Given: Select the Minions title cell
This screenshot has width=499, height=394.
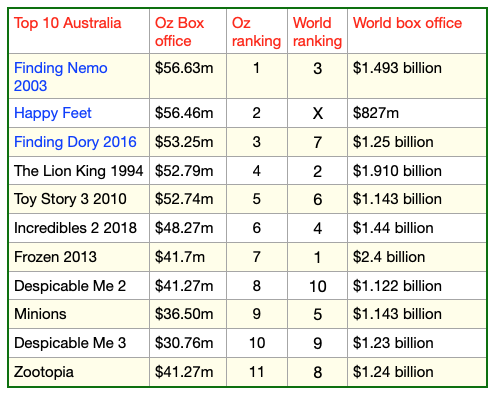Looking at the screenshot, I should pyautogui.click(x=79, y=314).
